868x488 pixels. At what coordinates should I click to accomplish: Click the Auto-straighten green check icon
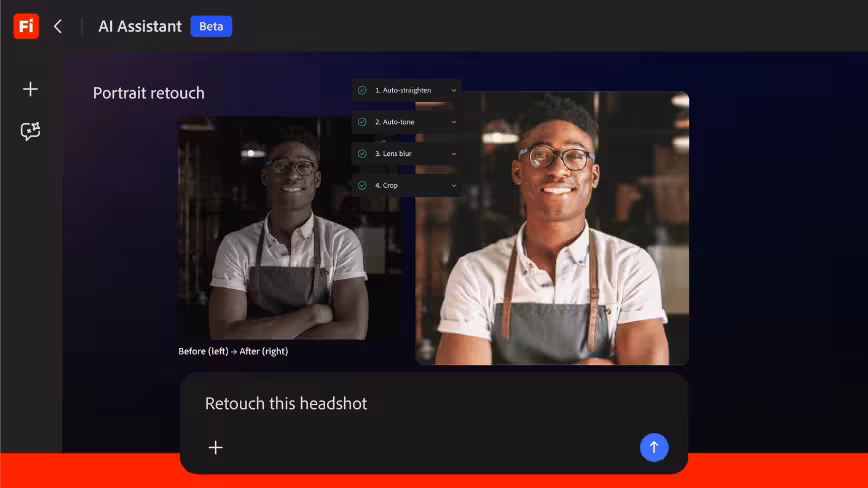362,90
